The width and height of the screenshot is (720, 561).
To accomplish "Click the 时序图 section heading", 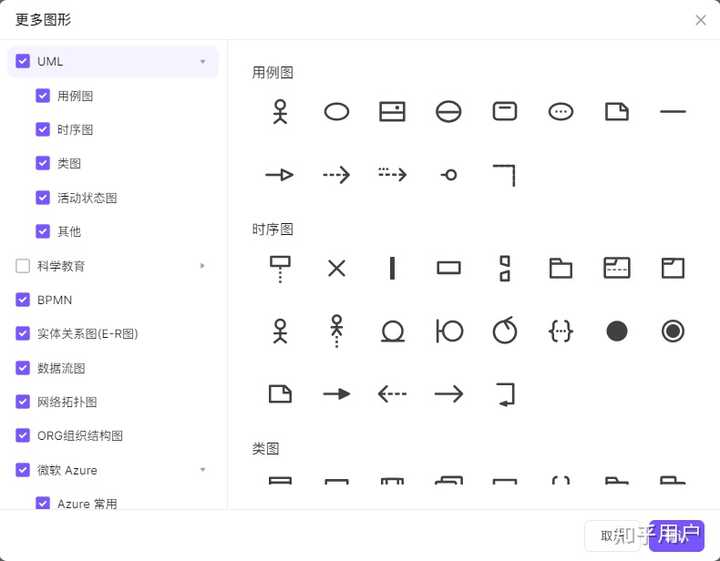I will pos(272,229).
